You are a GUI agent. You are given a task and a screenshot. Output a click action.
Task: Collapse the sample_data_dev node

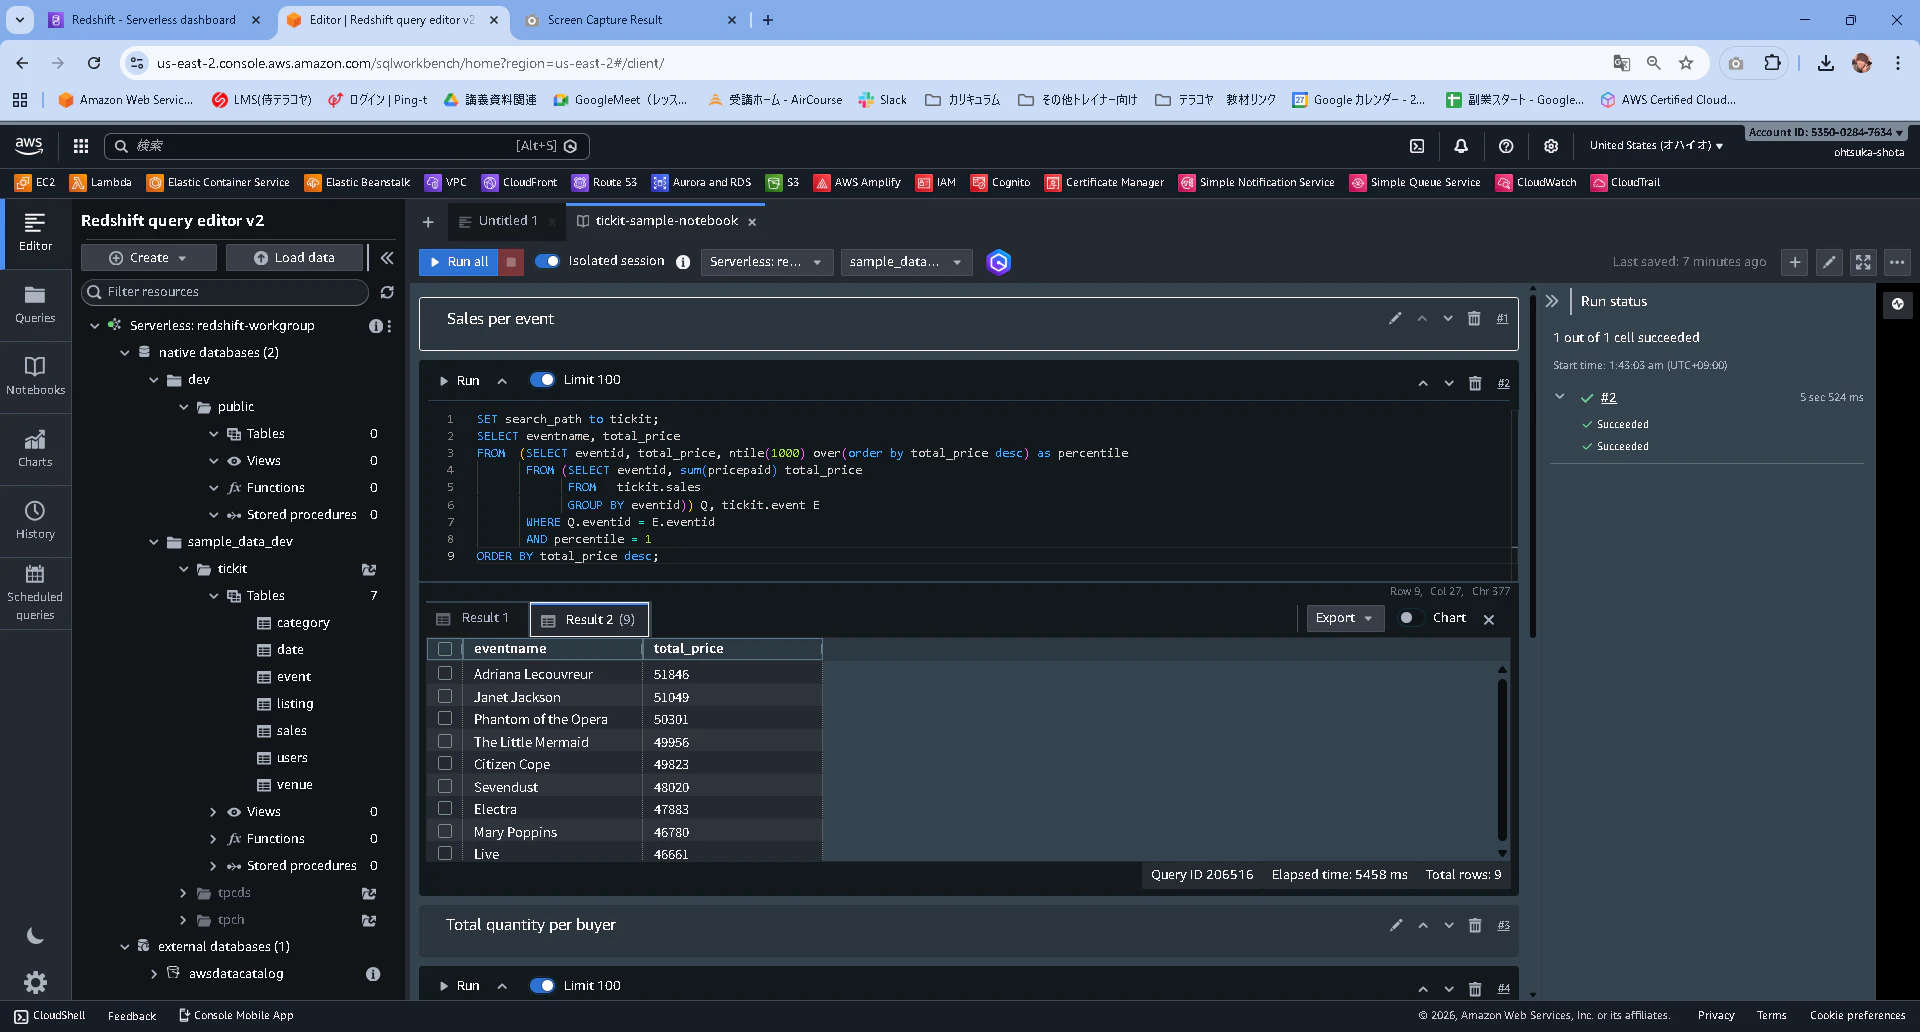pyautogui.click(x=154, y=542)
